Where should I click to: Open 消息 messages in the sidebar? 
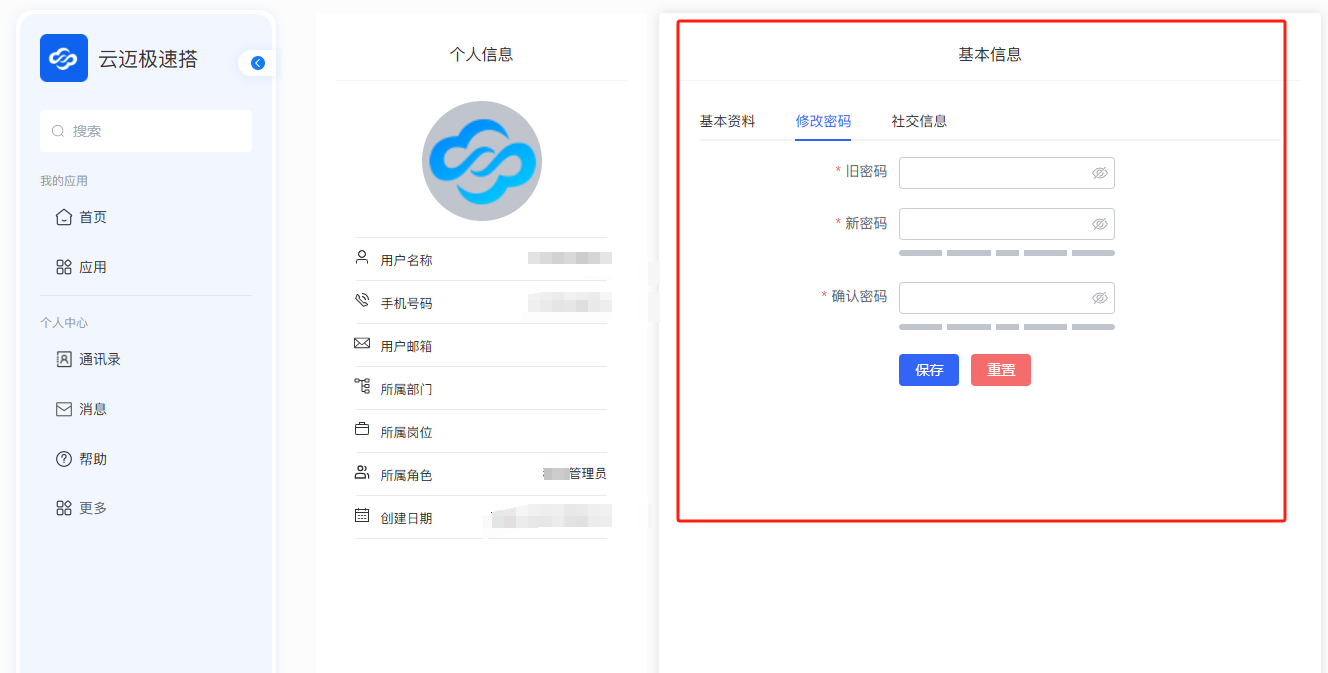[92, 409]
